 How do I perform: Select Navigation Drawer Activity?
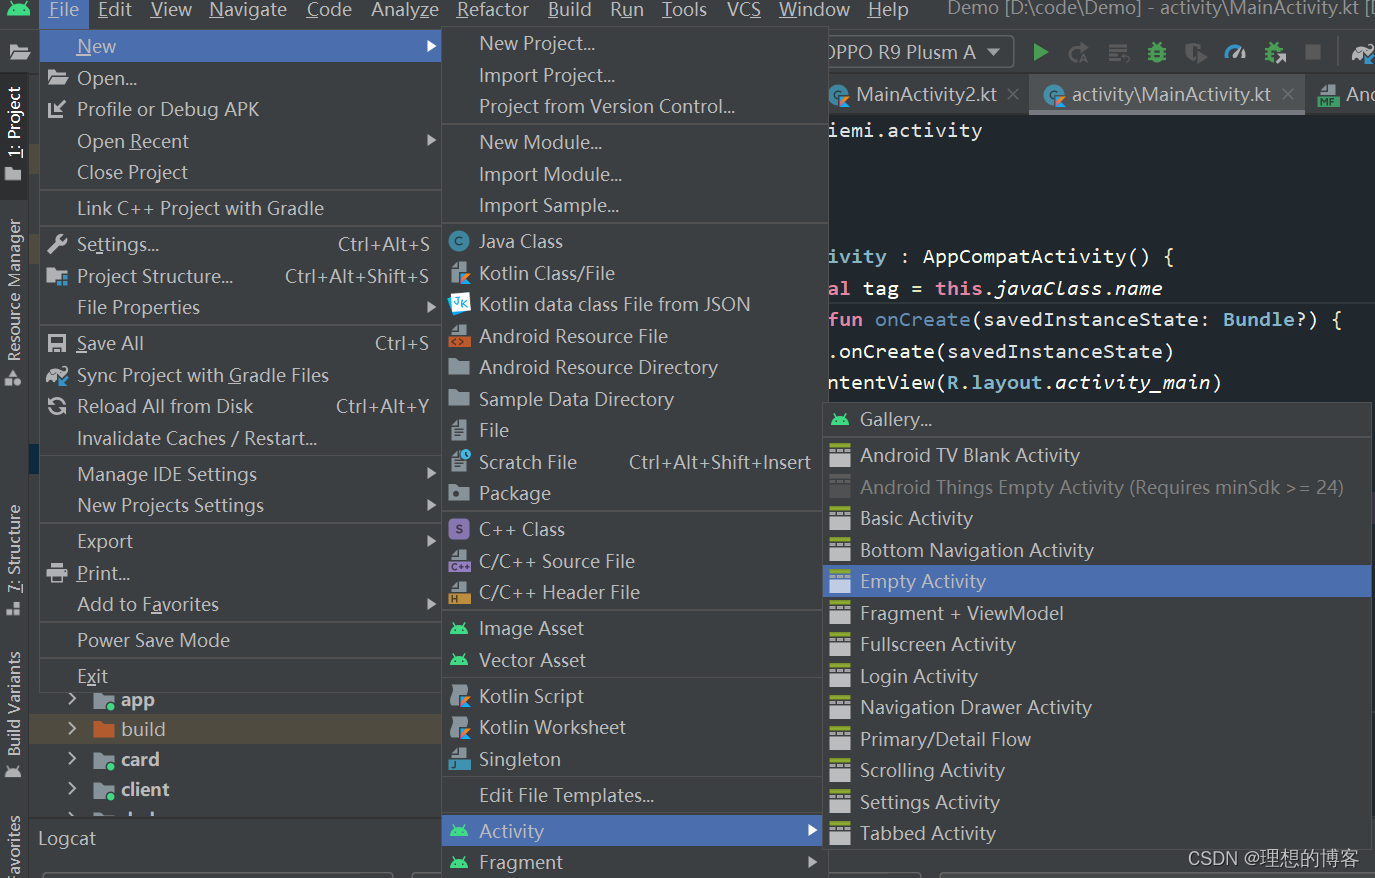[x=1097, y=707]
